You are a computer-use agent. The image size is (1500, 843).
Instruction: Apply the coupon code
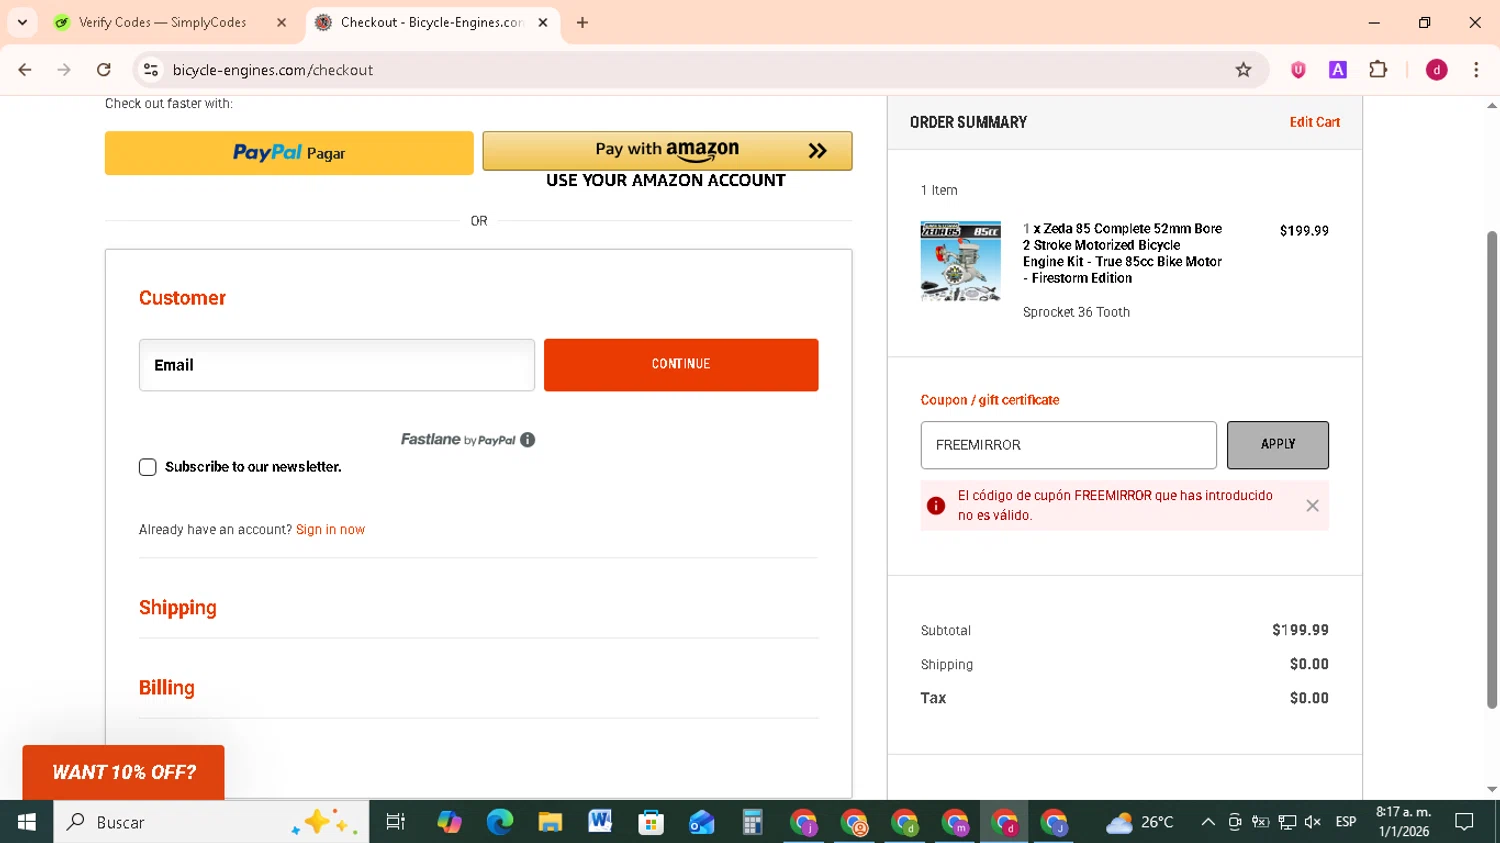pos(1278,445)
